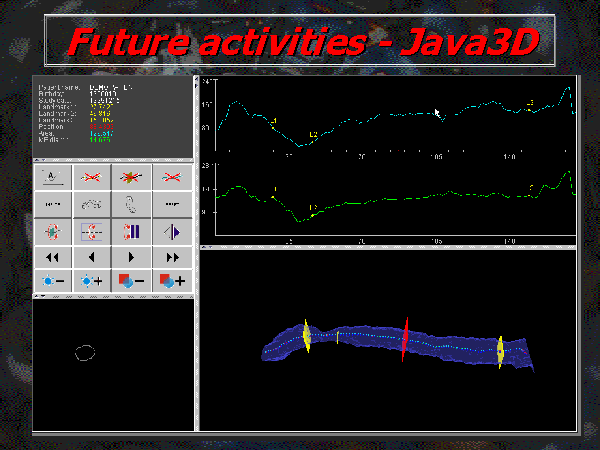The width and height of the screenshot is (600, 450).
Task: Click the dashed centerline cross-section icon
Action: coord(92,231)
